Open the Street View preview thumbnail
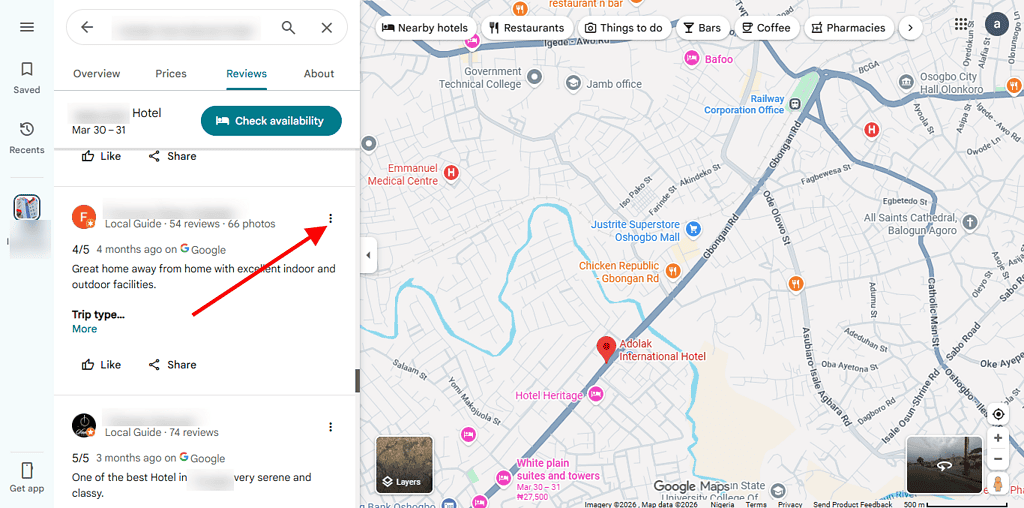 tap(944, 465)
